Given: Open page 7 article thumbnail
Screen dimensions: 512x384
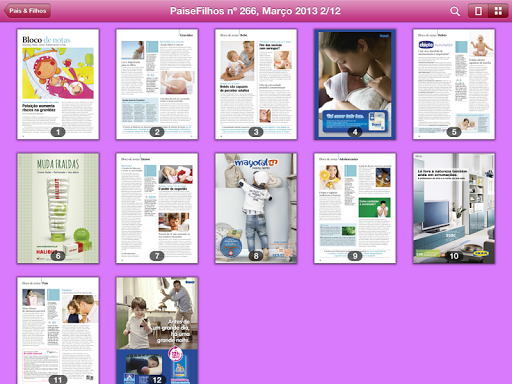Looking at the screenshot, I should (157, 208).
